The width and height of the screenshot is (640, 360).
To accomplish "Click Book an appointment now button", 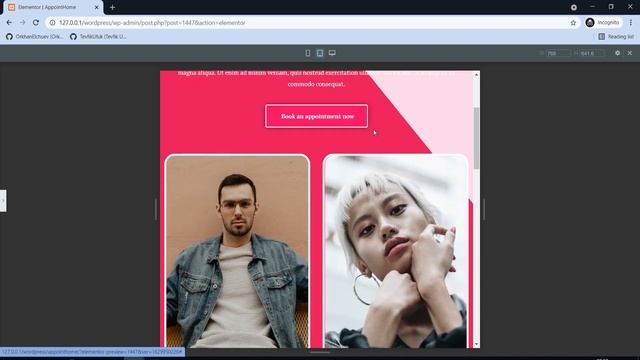I will coord(316,116).
